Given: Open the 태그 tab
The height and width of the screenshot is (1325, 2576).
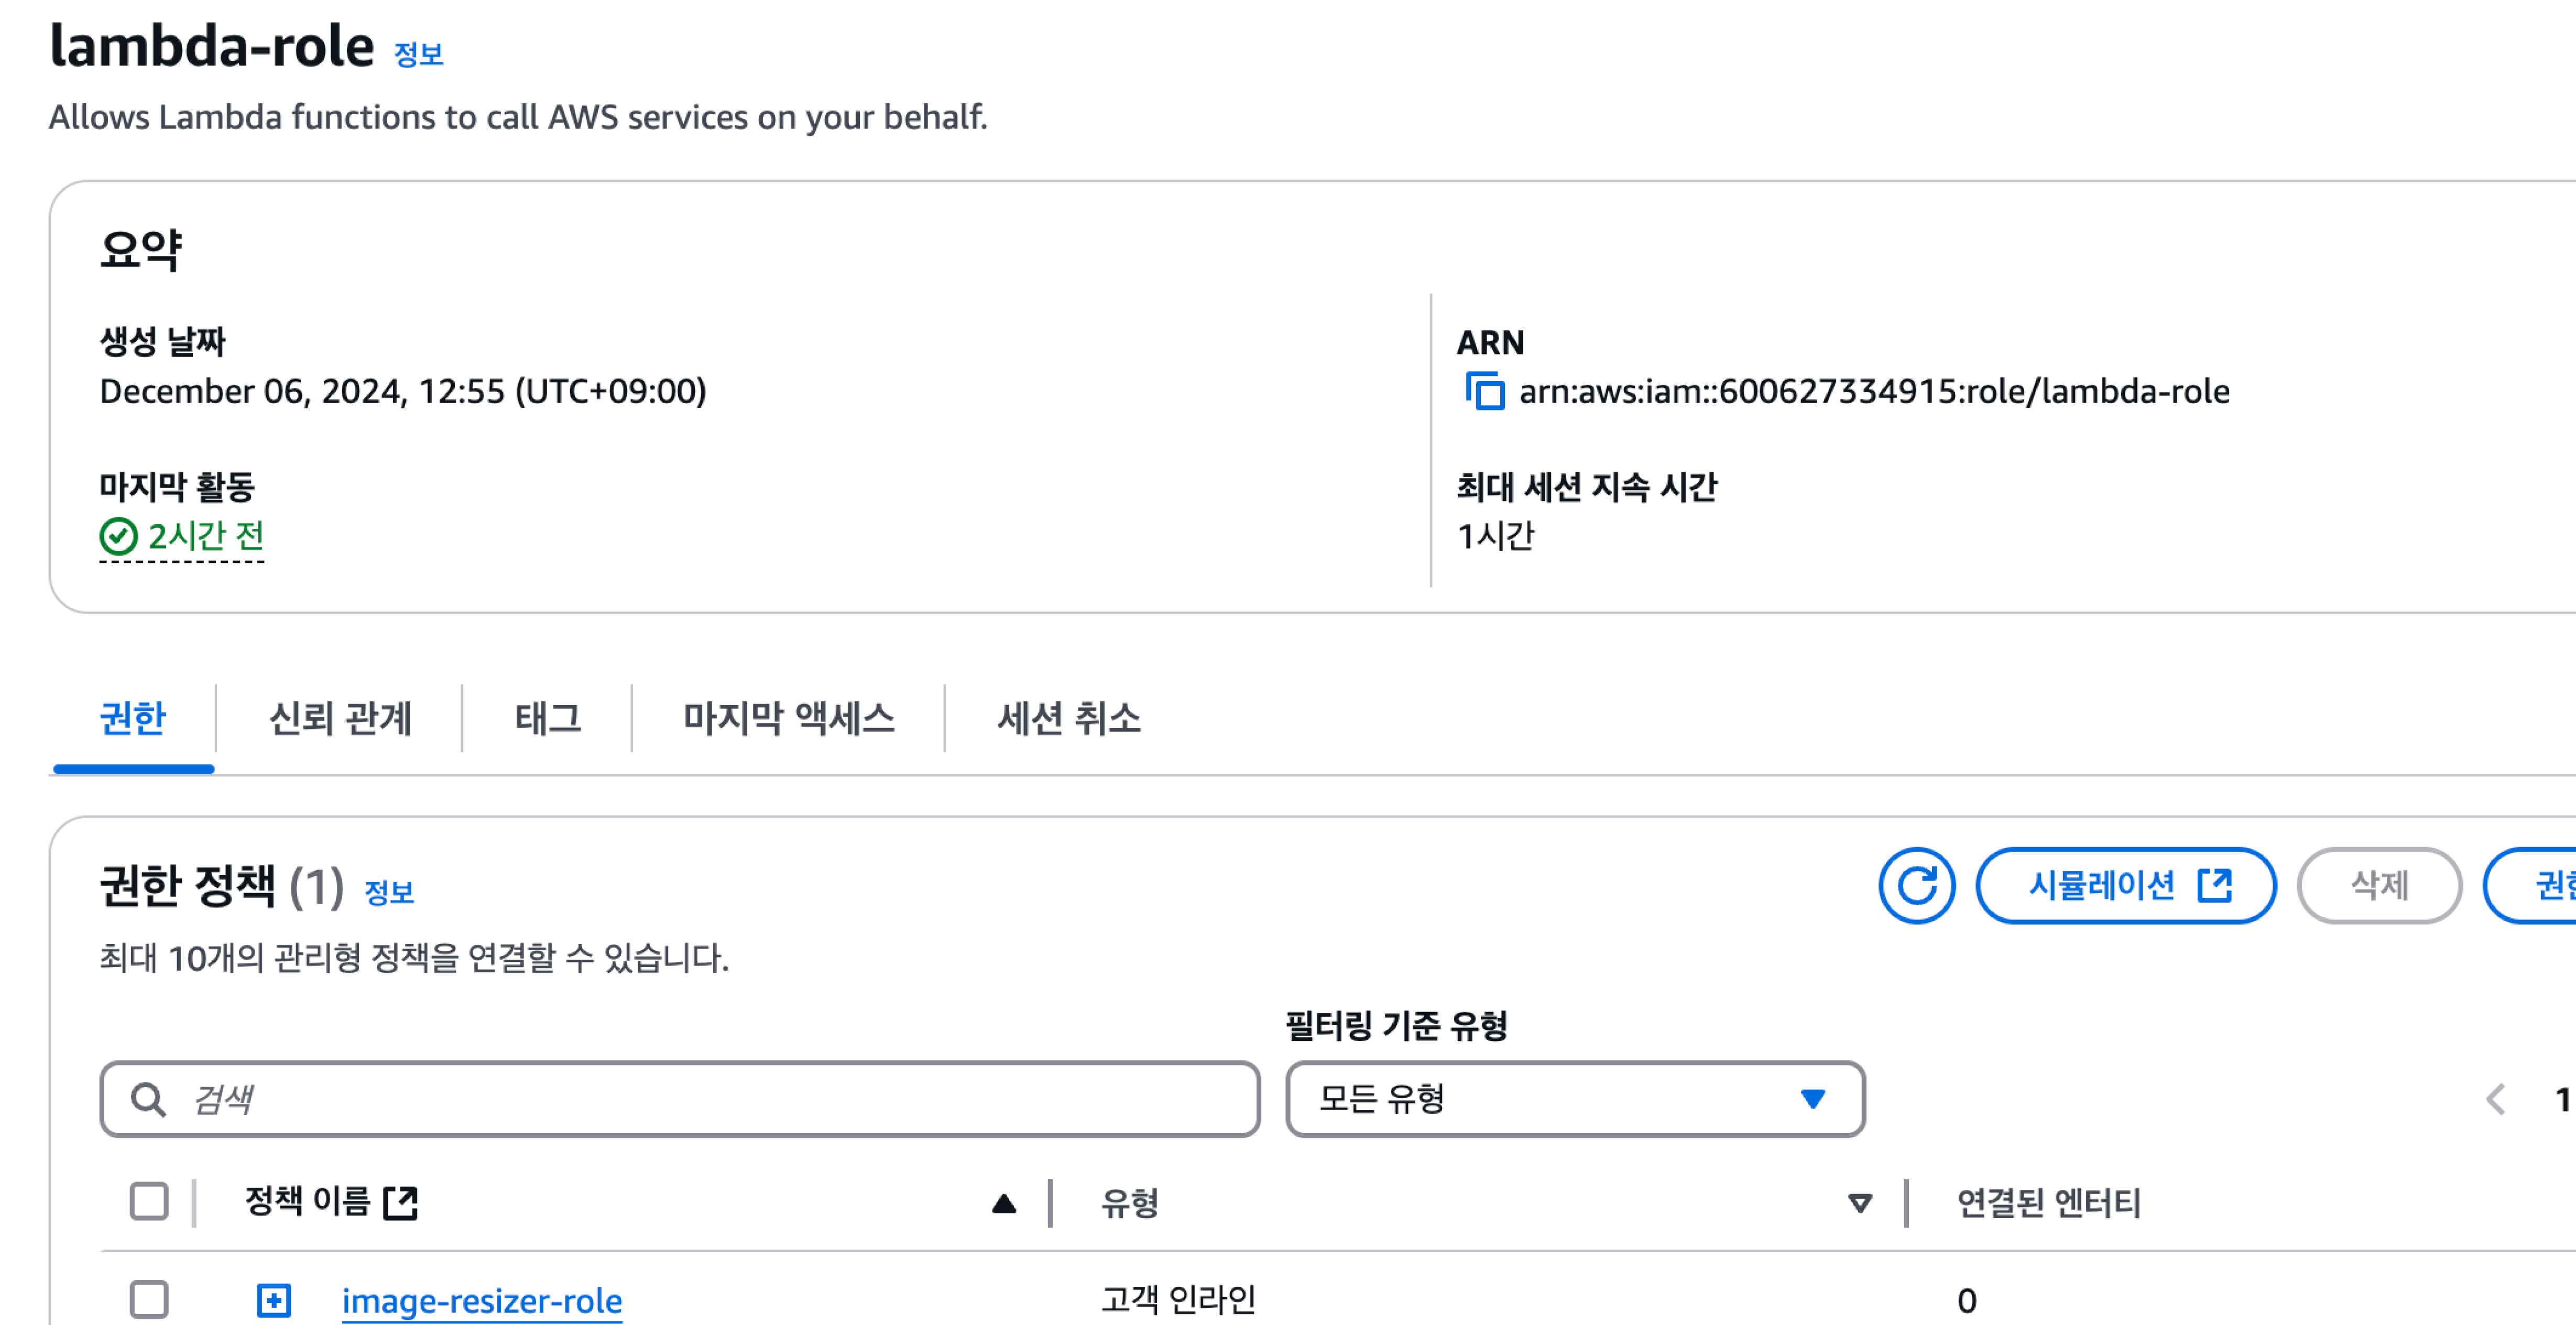Looking at the screenshot, I should [x=547, y=718].
